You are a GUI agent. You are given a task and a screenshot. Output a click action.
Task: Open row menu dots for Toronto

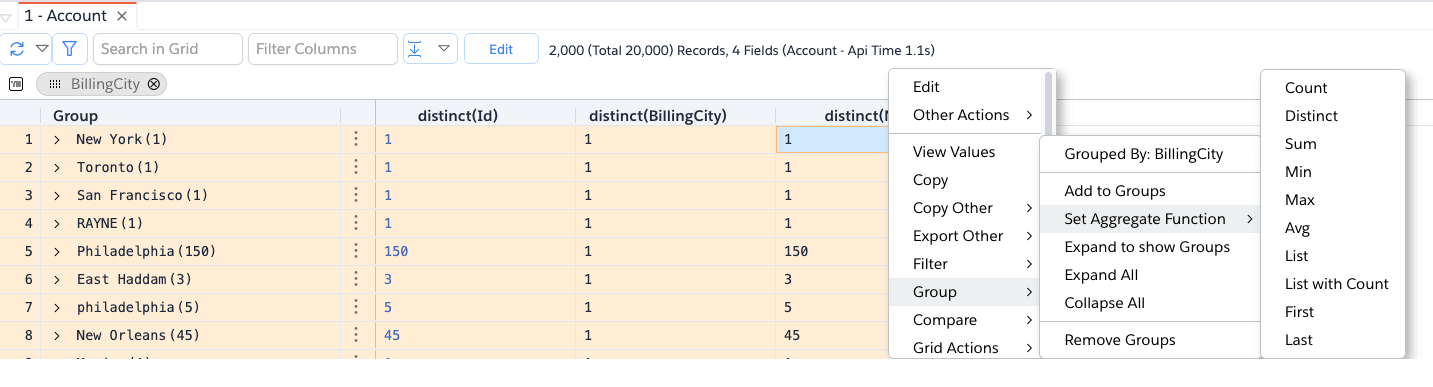[x=356, y=168]
